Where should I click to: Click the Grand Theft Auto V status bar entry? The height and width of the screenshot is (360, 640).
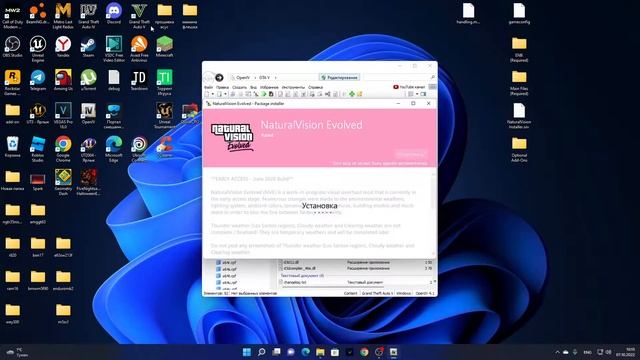coord(377,293)
